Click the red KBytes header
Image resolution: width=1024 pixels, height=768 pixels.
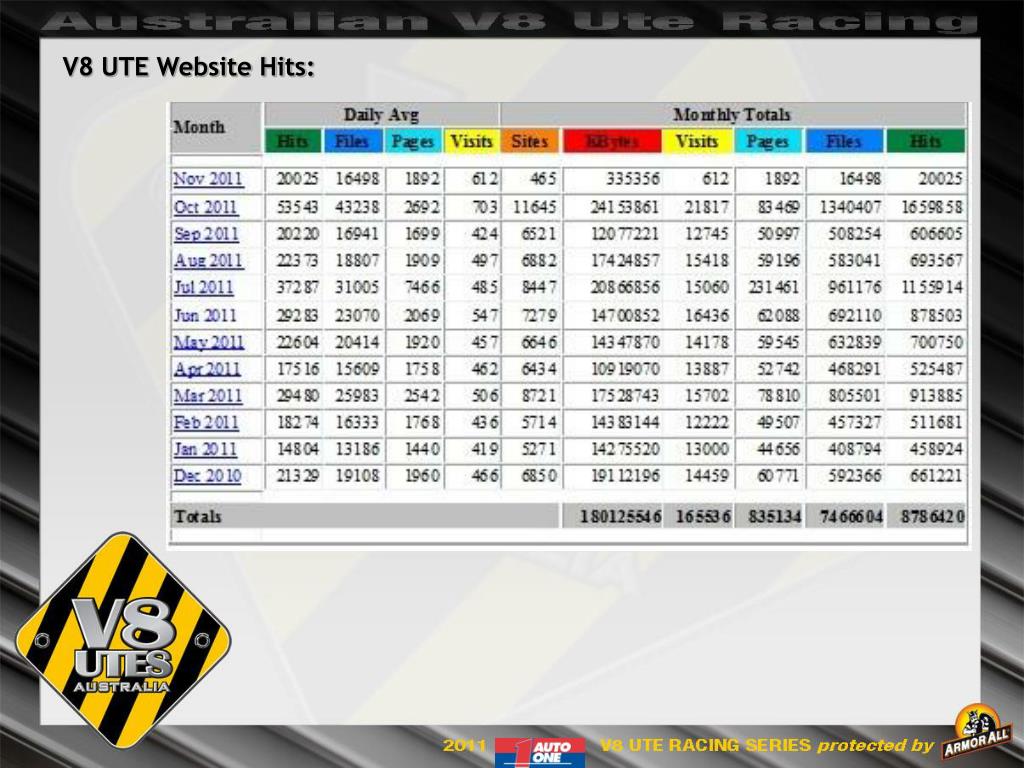pos(612,141)
